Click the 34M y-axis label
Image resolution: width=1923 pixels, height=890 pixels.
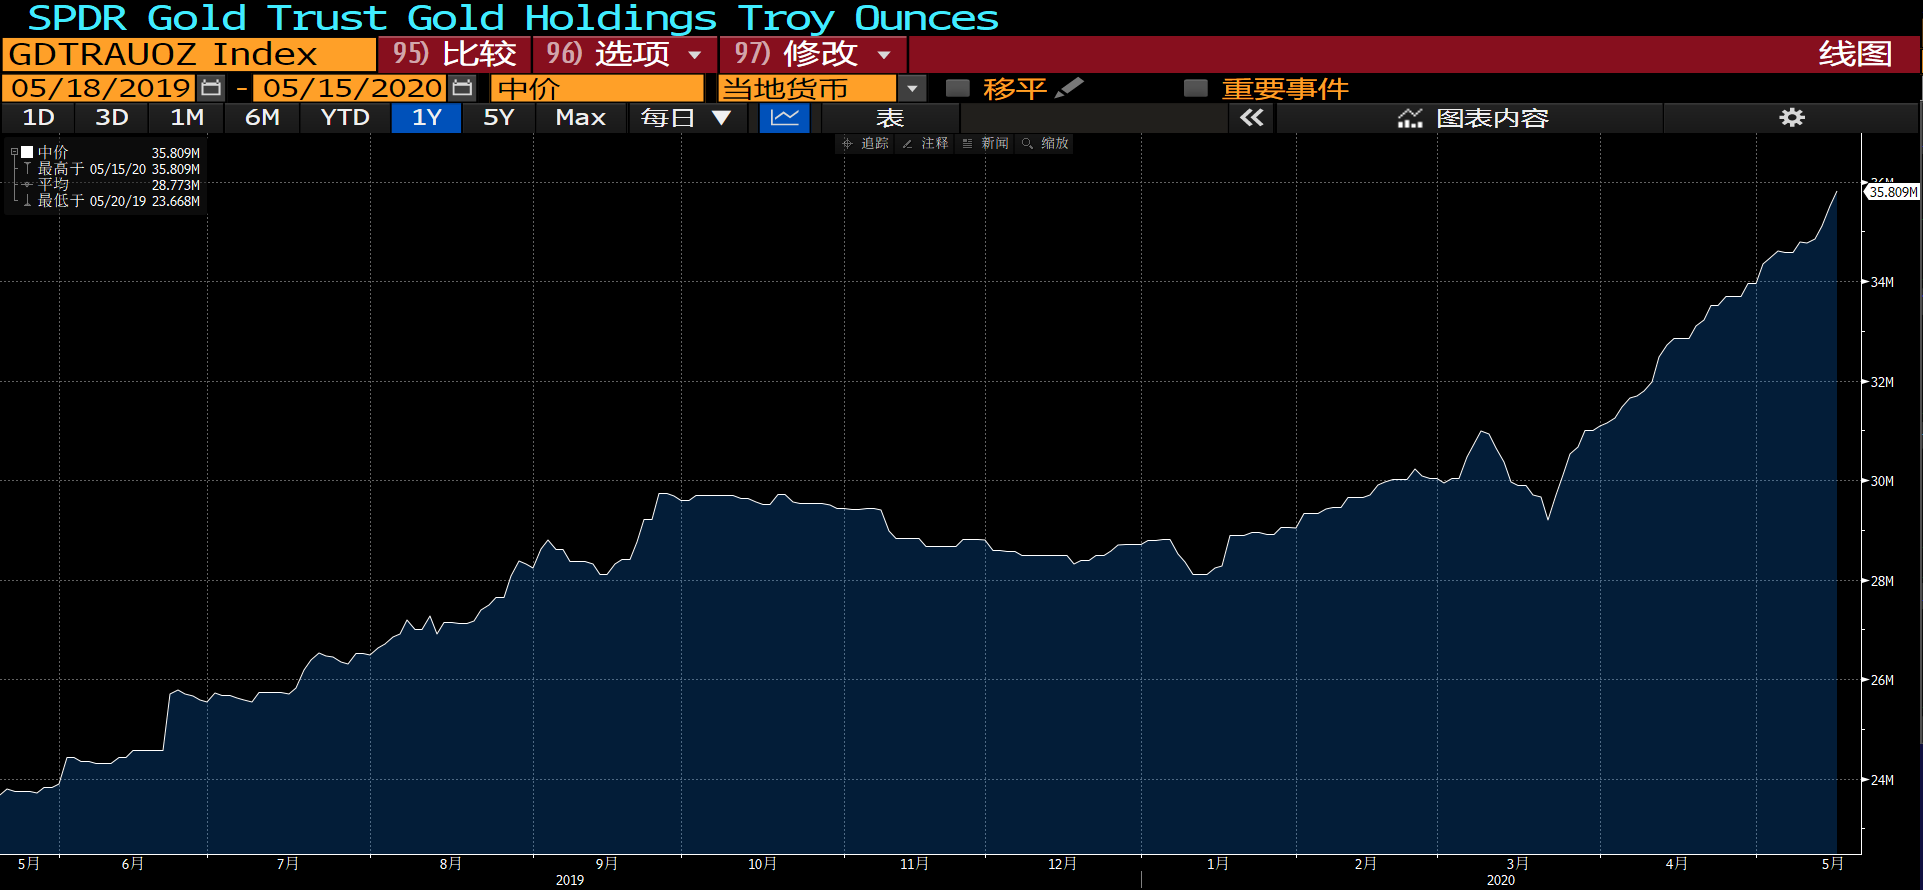(1882, 282)
